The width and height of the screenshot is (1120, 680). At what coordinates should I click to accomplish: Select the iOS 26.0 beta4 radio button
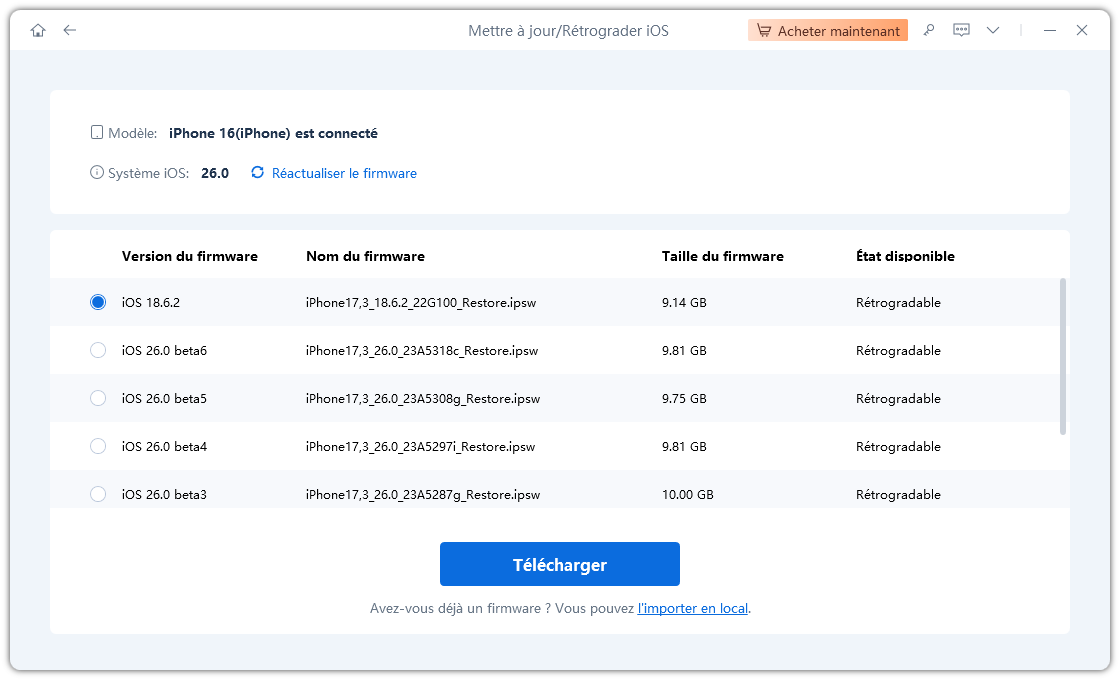(x=98, y=446)
